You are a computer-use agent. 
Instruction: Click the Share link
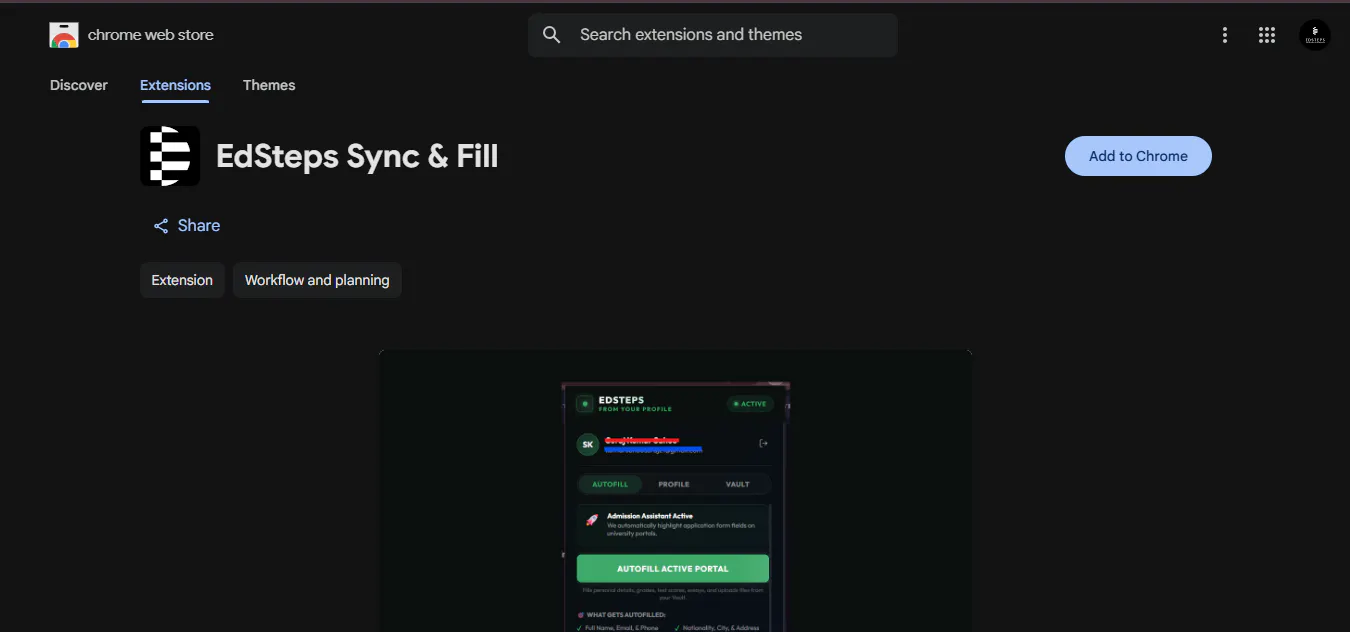[187, 226]
